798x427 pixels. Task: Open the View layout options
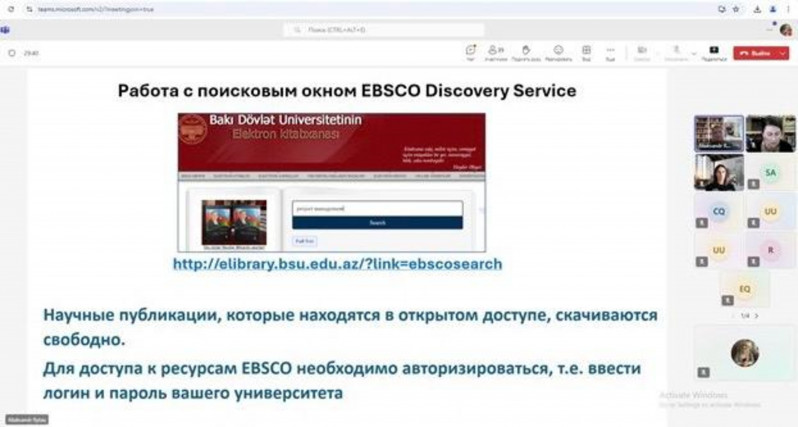[586, 52]
